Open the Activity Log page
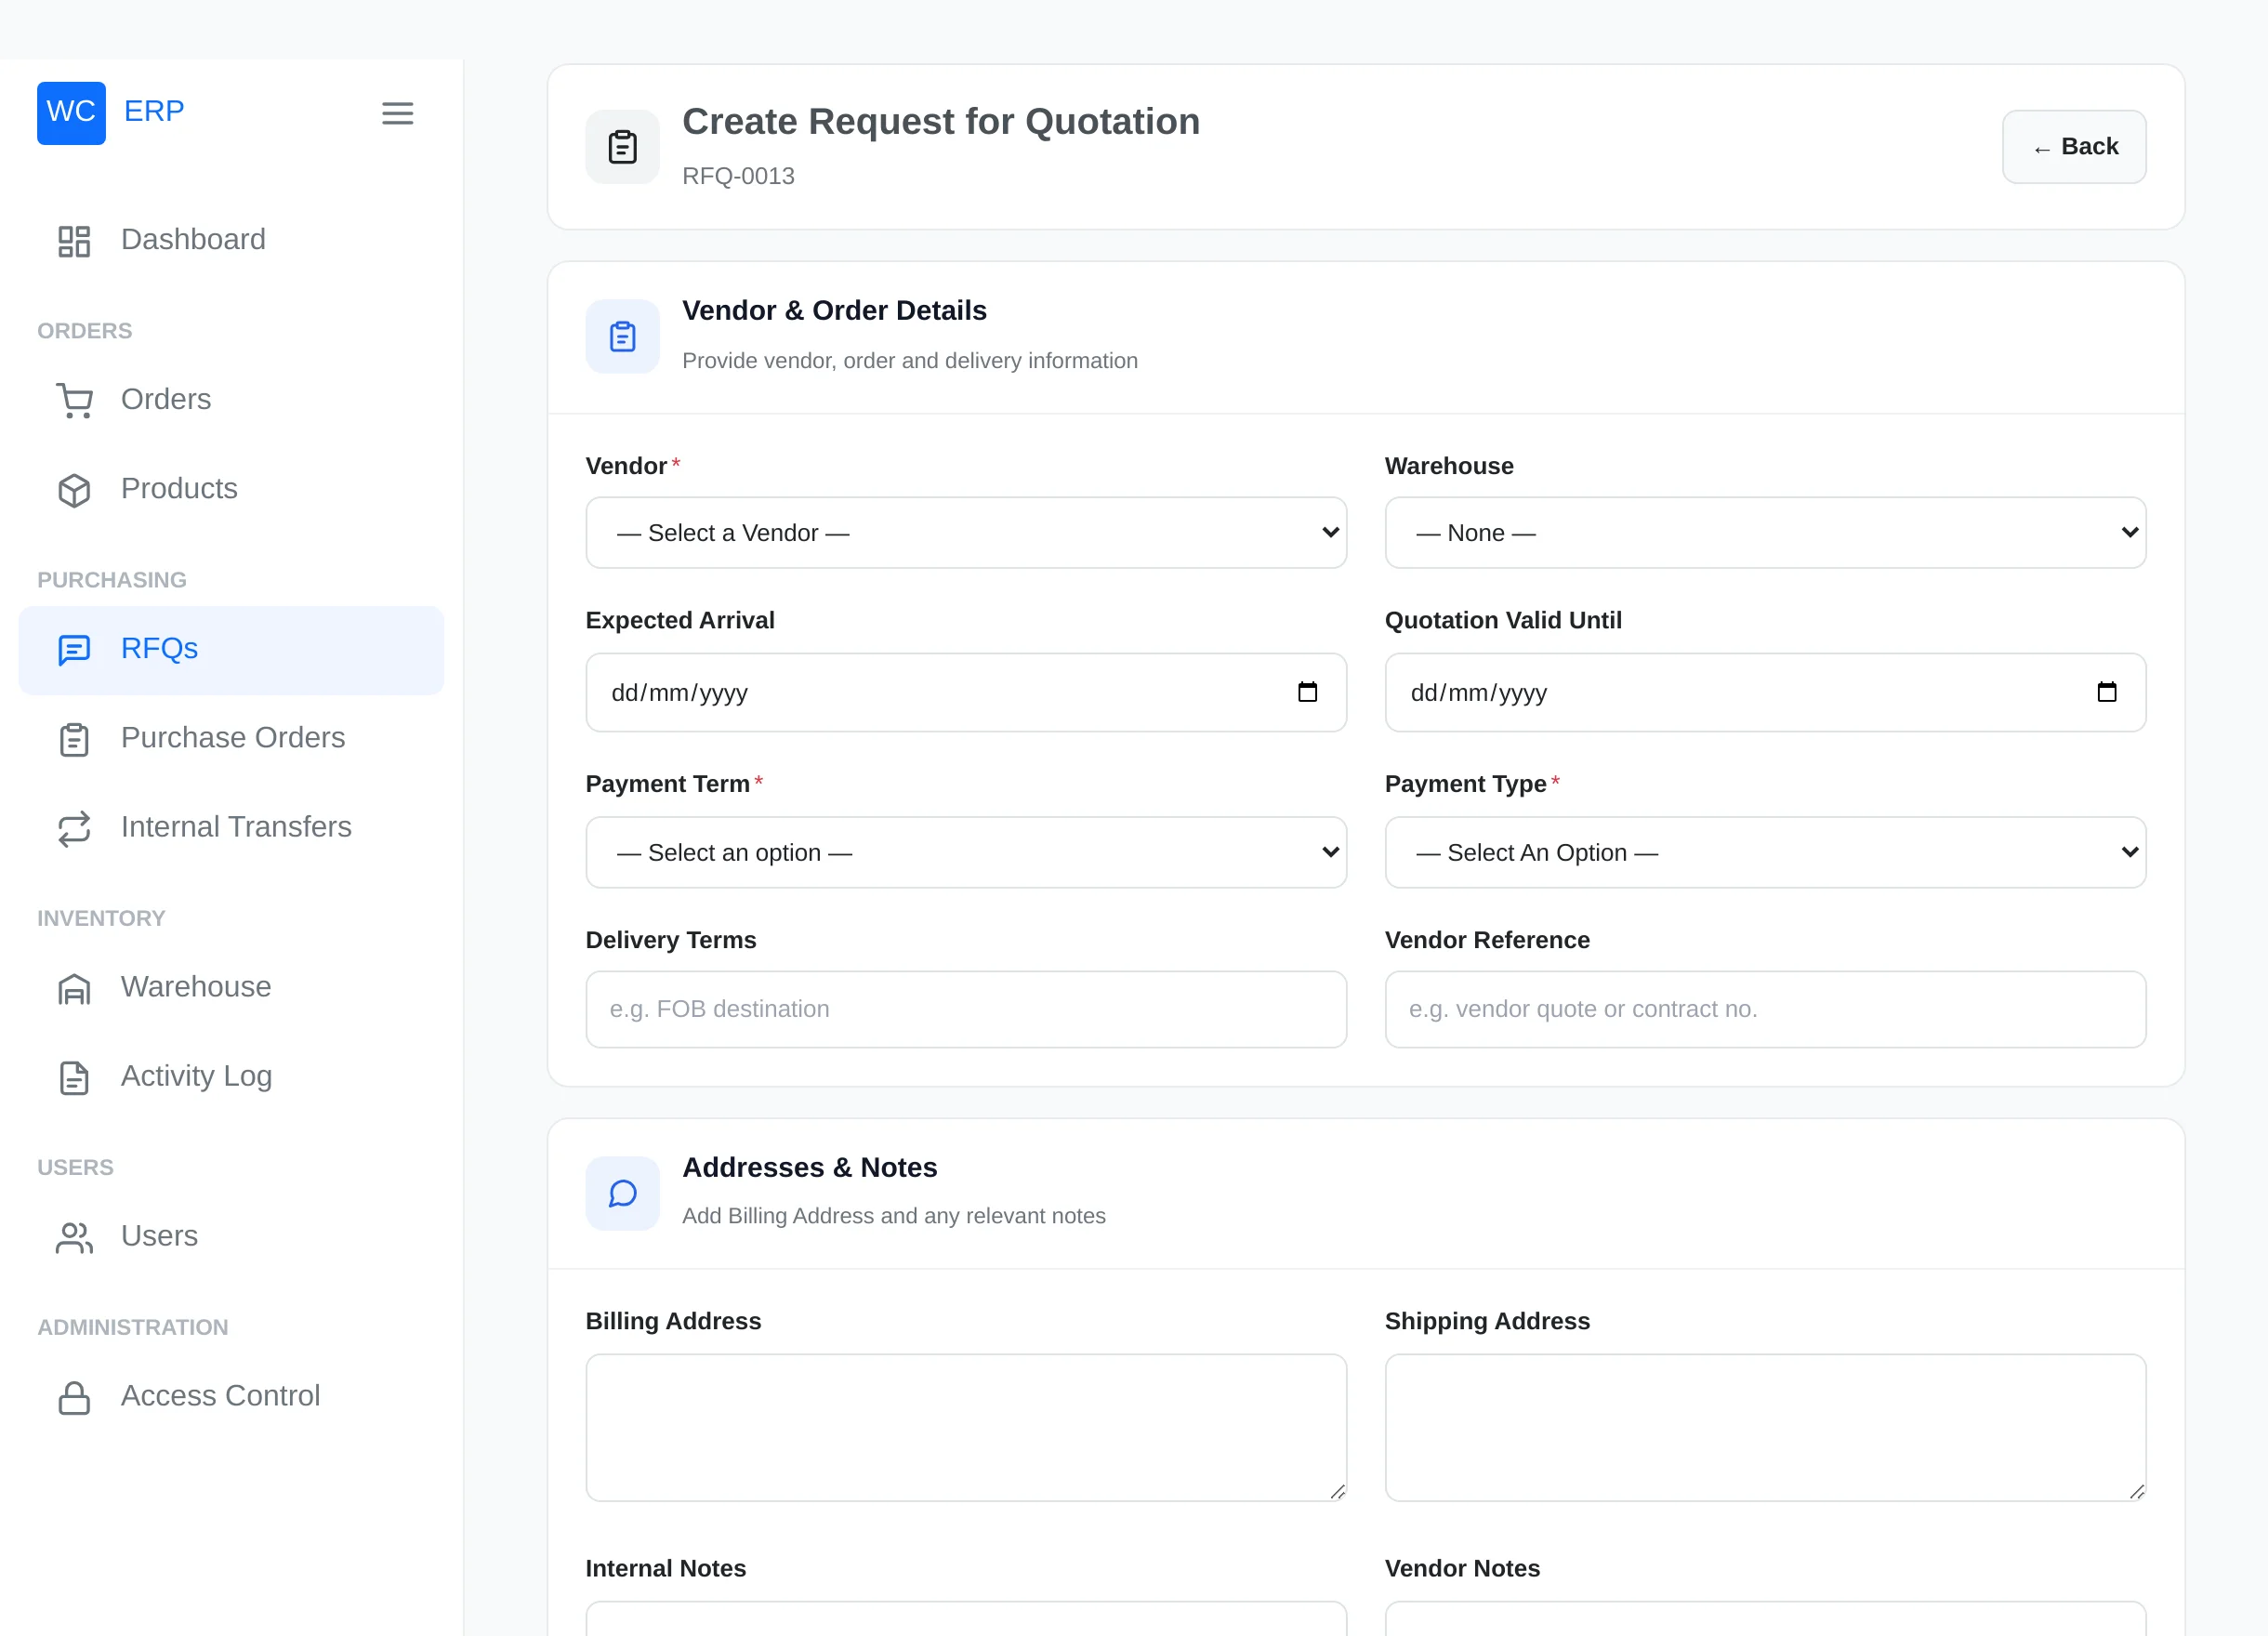The height and width of the screenshot is (1636, 2268). (x=231, y=1076)
